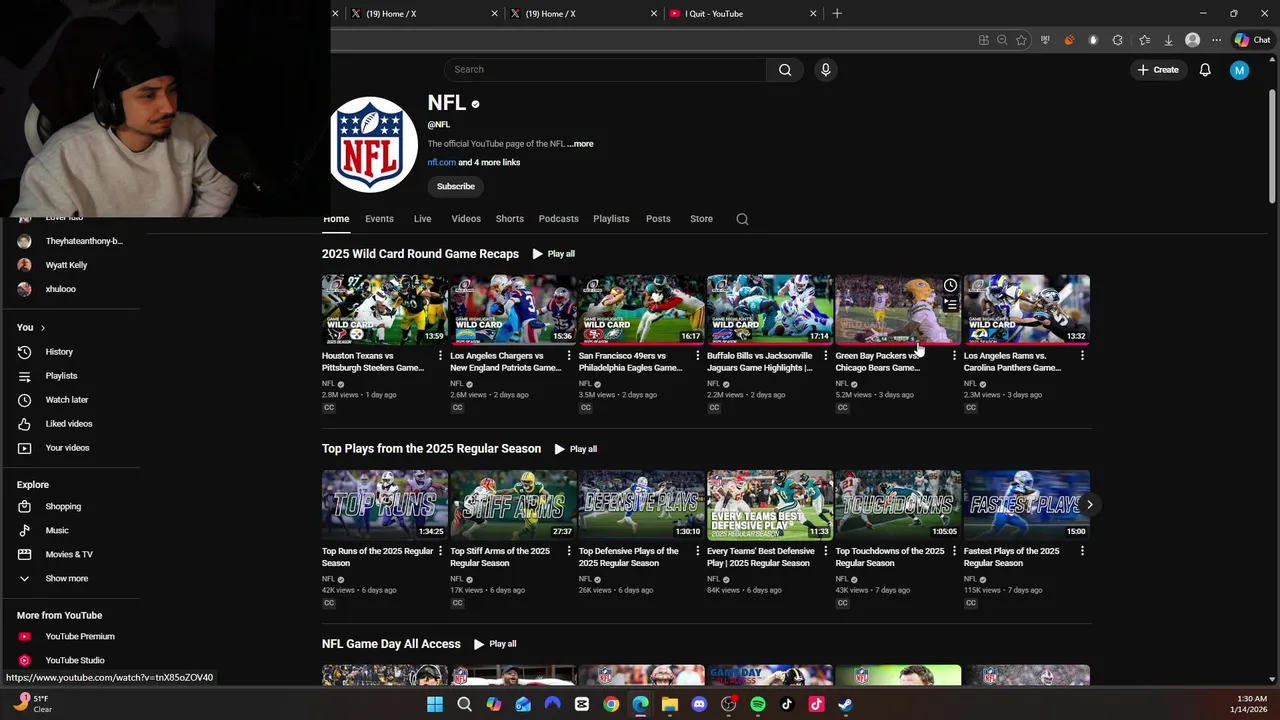
Task: Click the YouTube search input field
Action: click(605, 70)
